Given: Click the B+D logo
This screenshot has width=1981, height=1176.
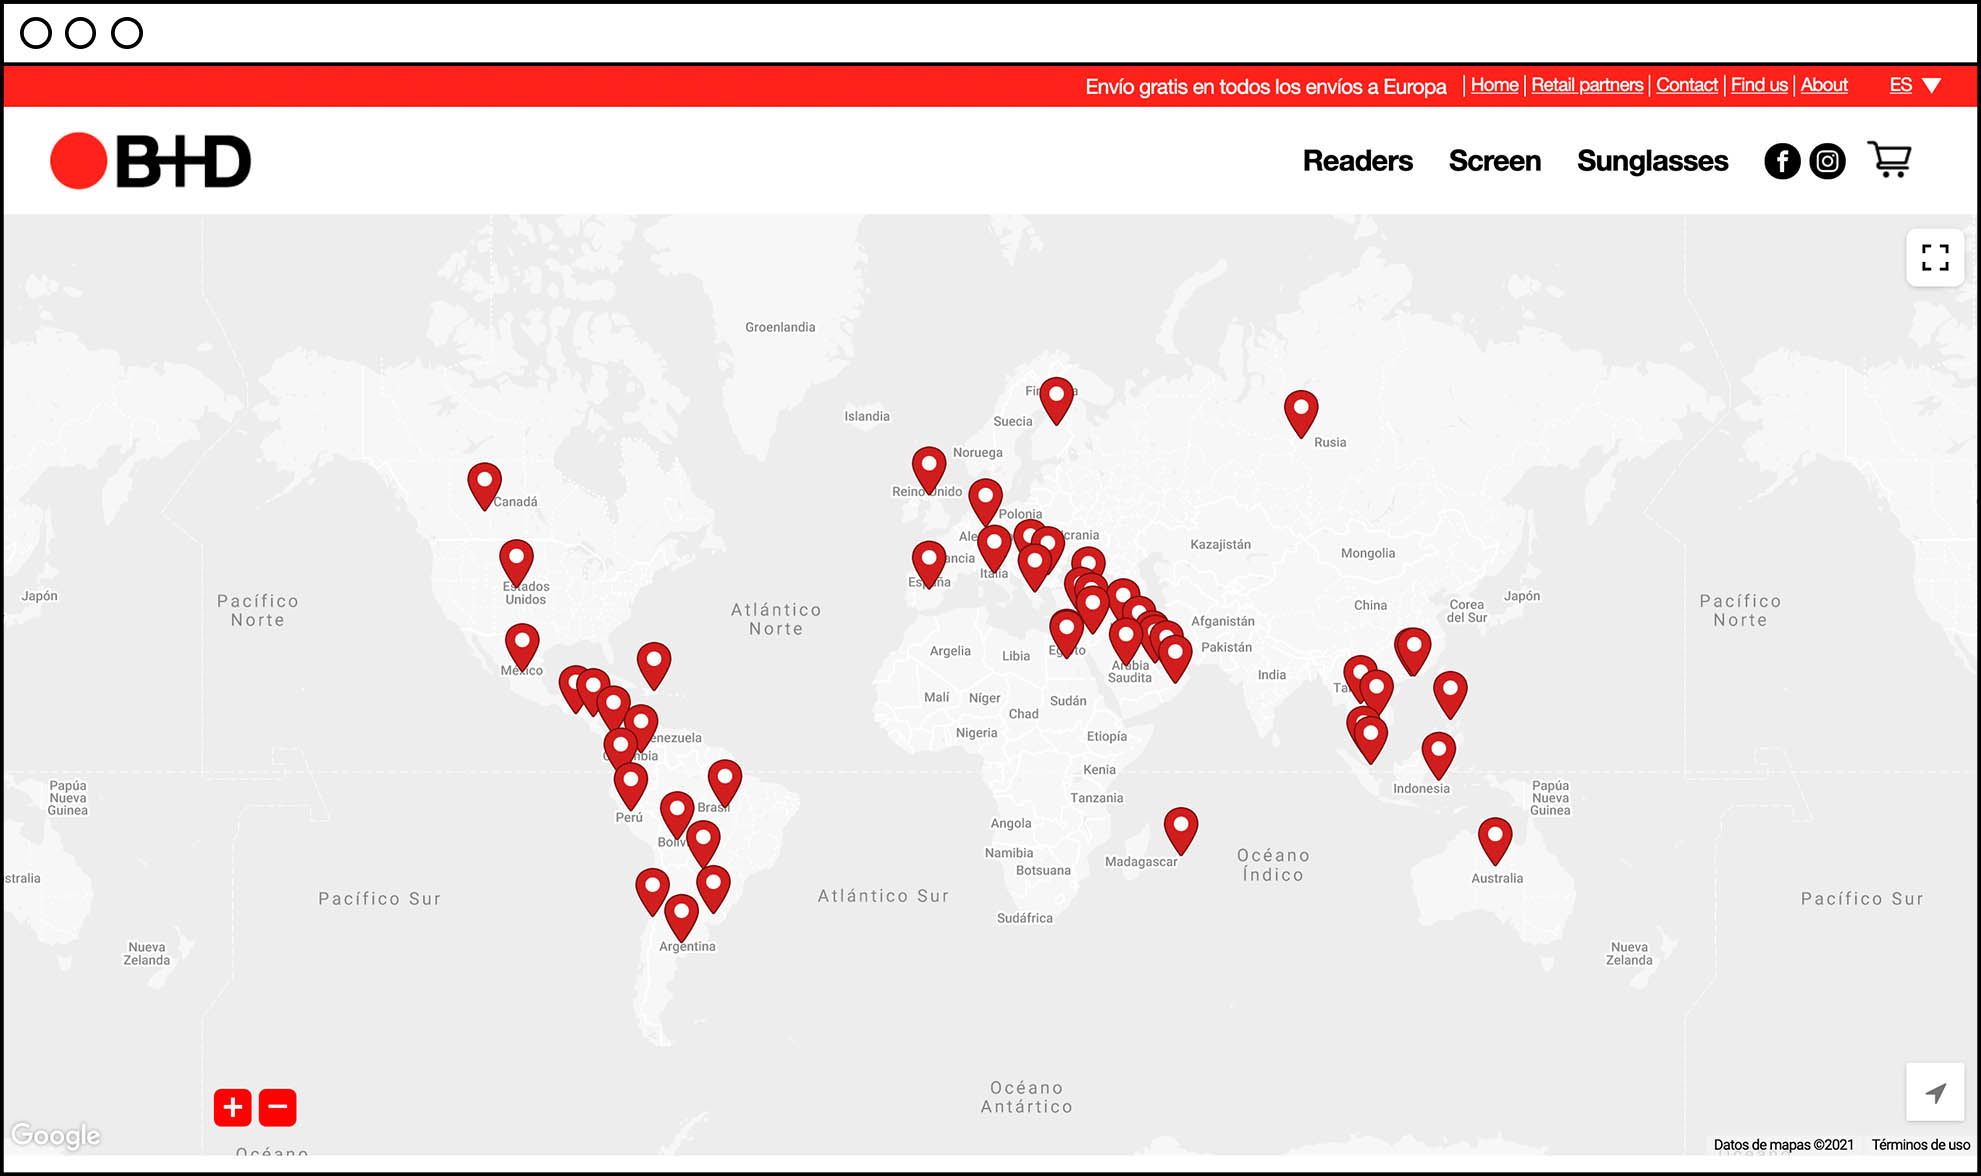Looking at the screenshot, I should (x=151, y=161).
